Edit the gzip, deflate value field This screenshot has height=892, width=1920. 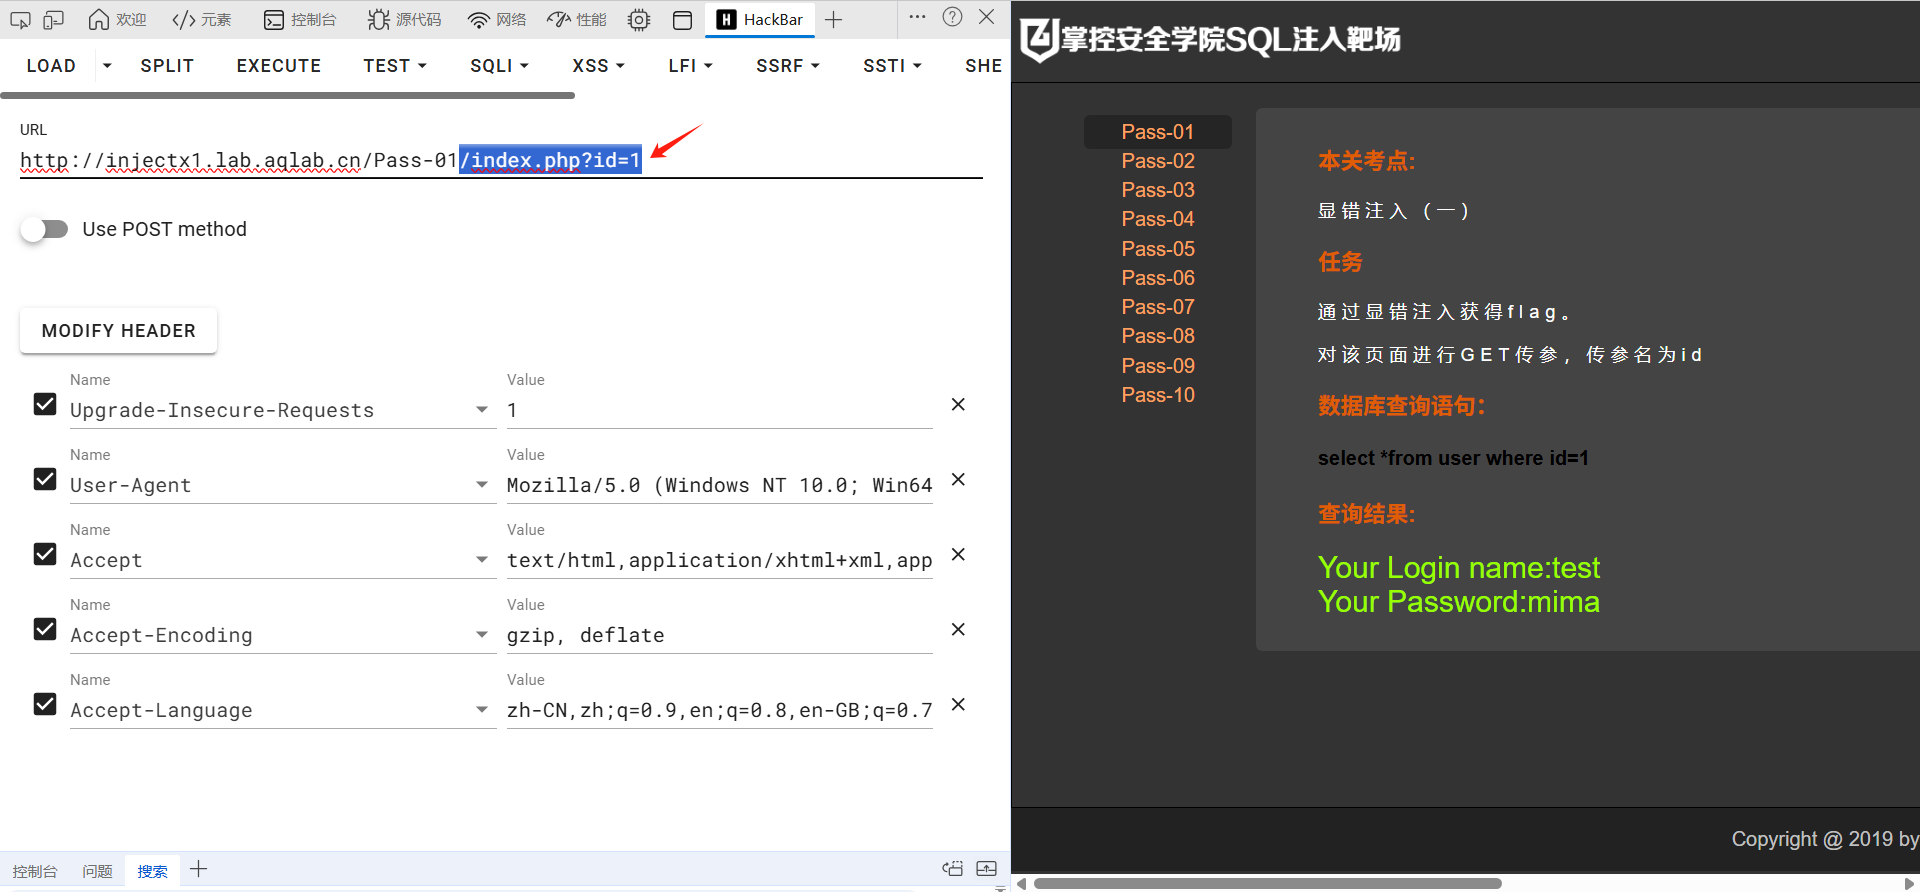coord(719,635)
